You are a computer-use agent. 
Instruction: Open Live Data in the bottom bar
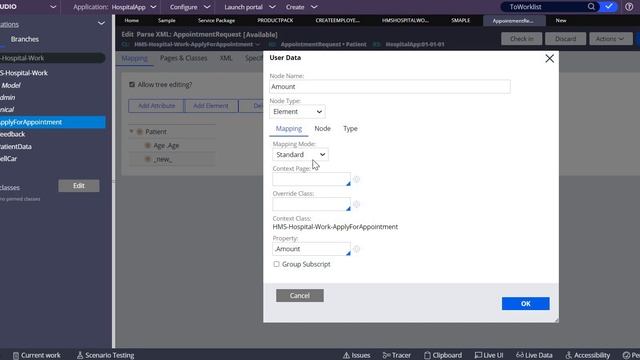[x=534, y=355]
